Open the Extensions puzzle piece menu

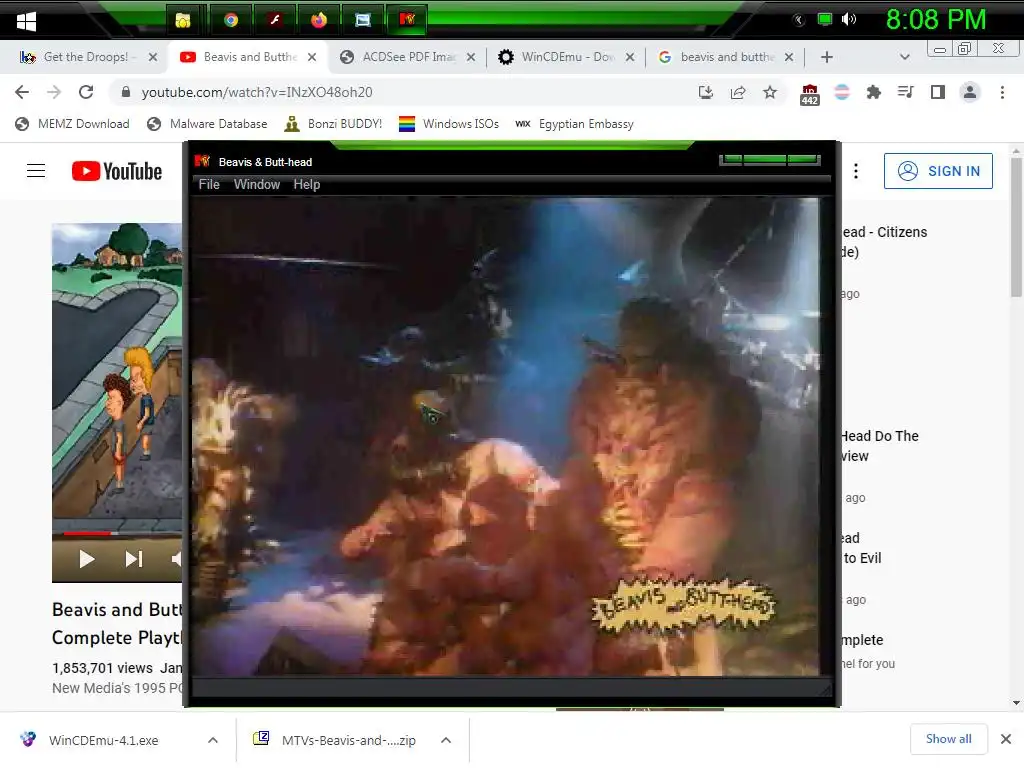(873, 92)
